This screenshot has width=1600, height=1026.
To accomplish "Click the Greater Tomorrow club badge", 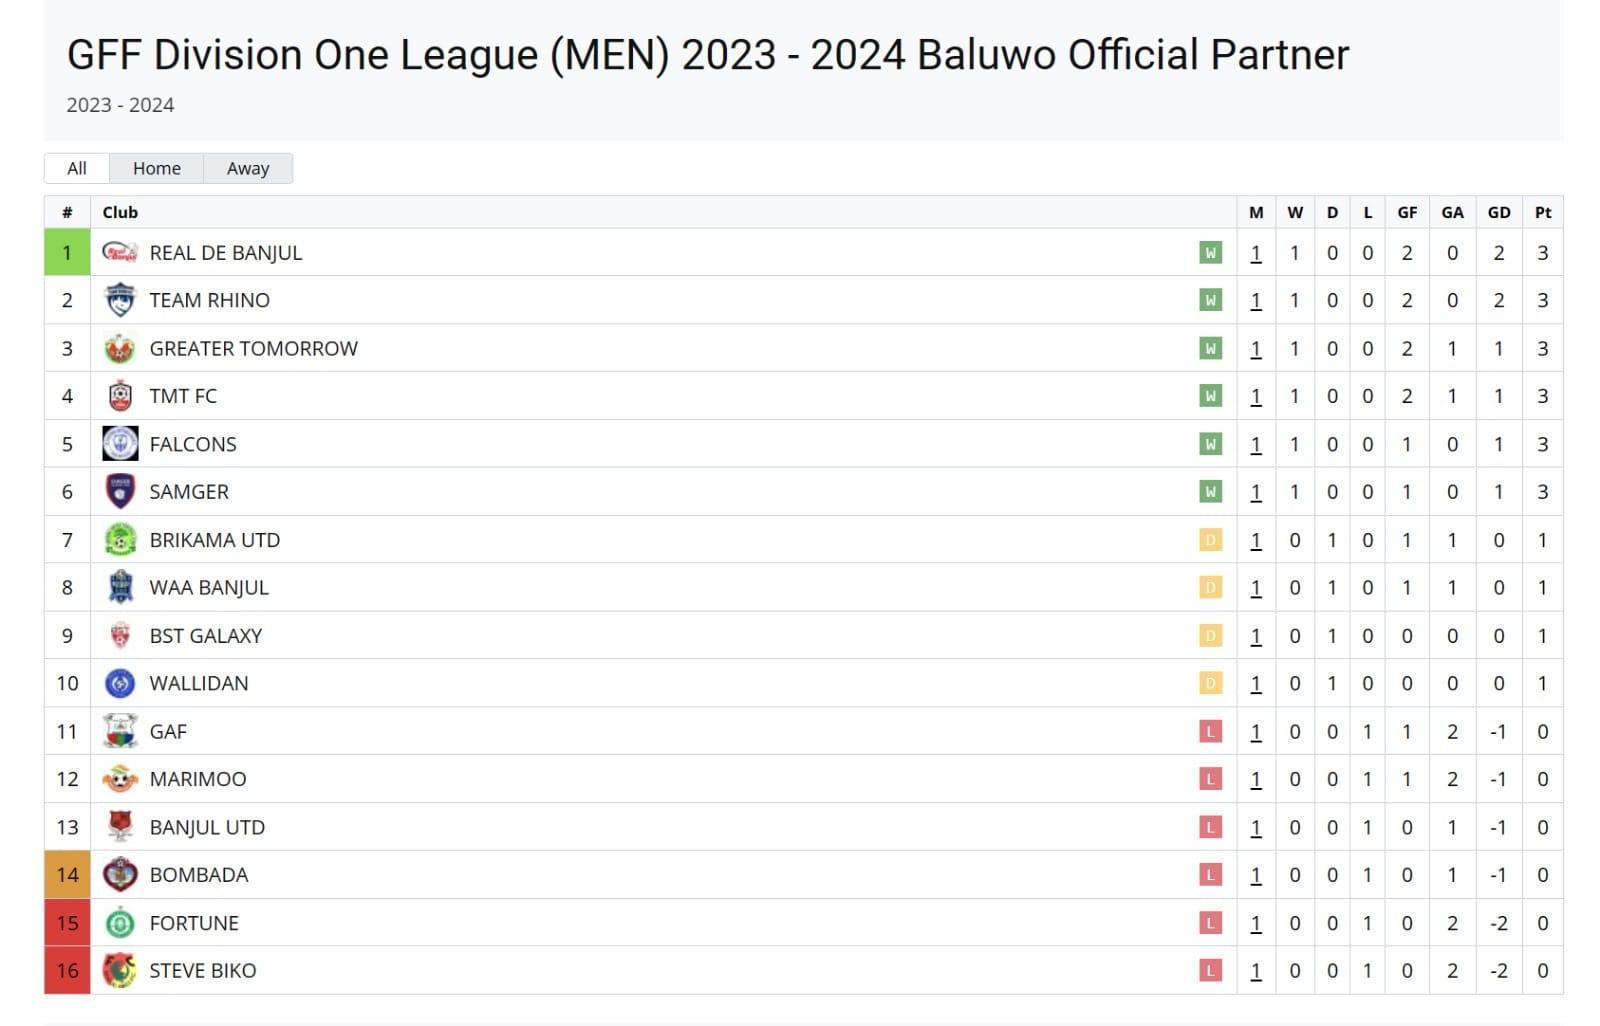I will click(x=119, y=348).
